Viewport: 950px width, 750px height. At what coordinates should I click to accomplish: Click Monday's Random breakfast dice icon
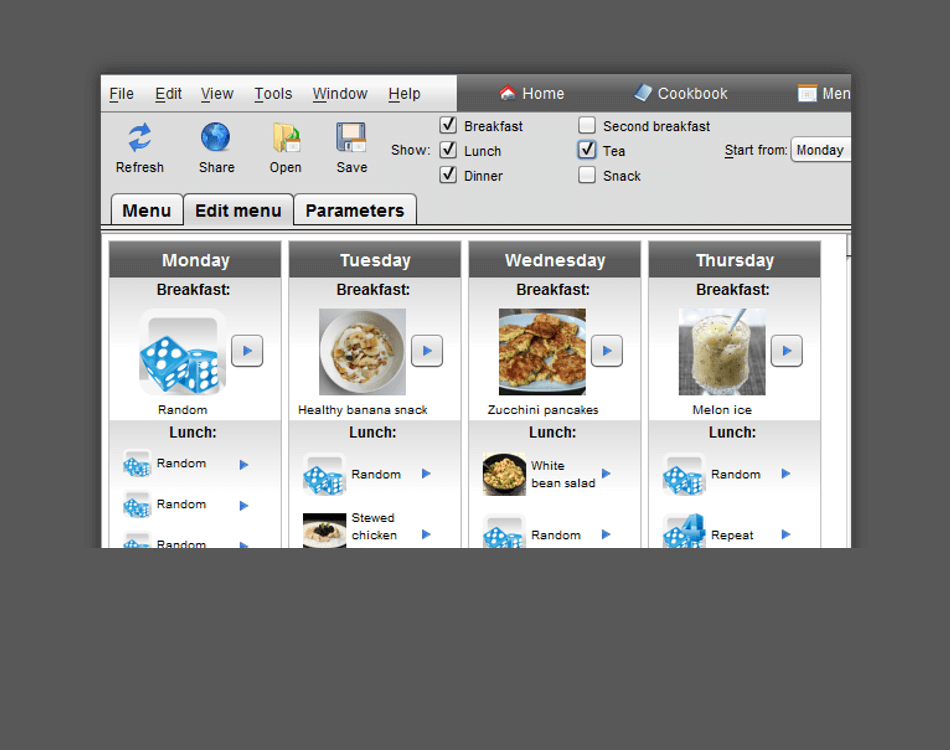point(182,352)
